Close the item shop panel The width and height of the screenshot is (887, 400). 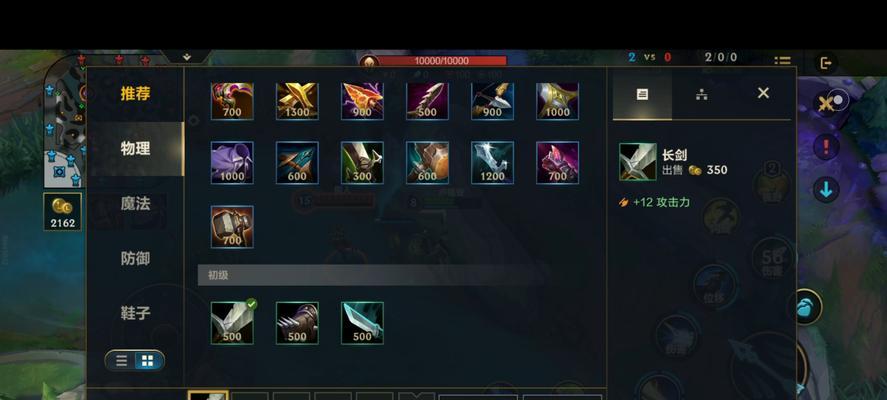tap(763, 93)
